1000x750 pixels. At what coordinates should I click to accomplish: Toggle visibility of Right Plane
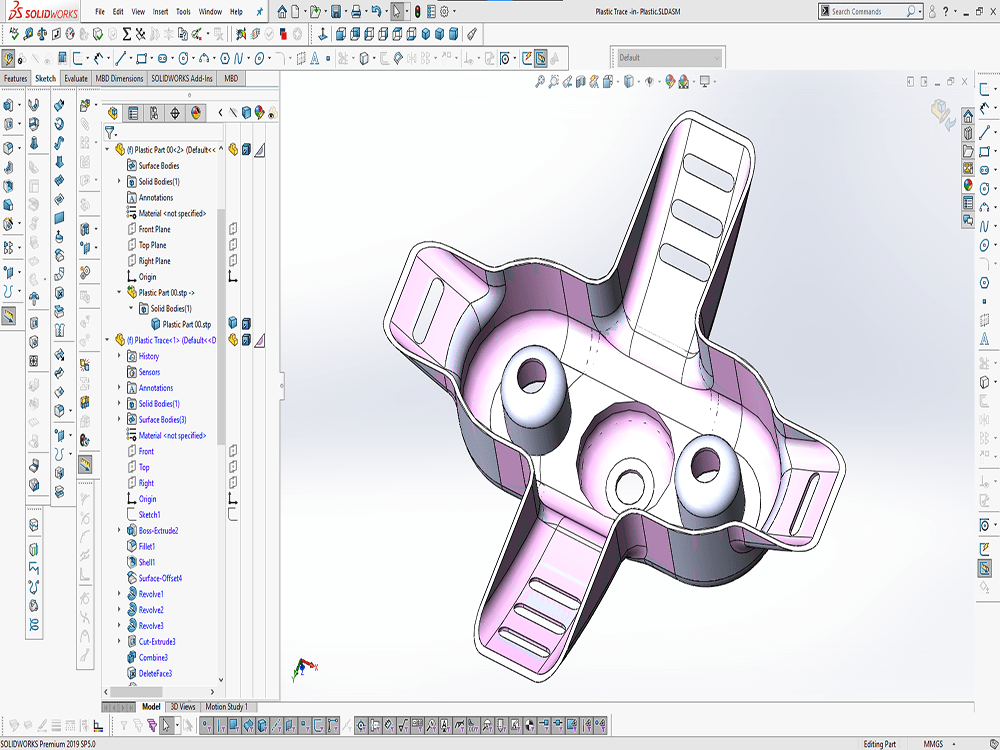(233, 261)
